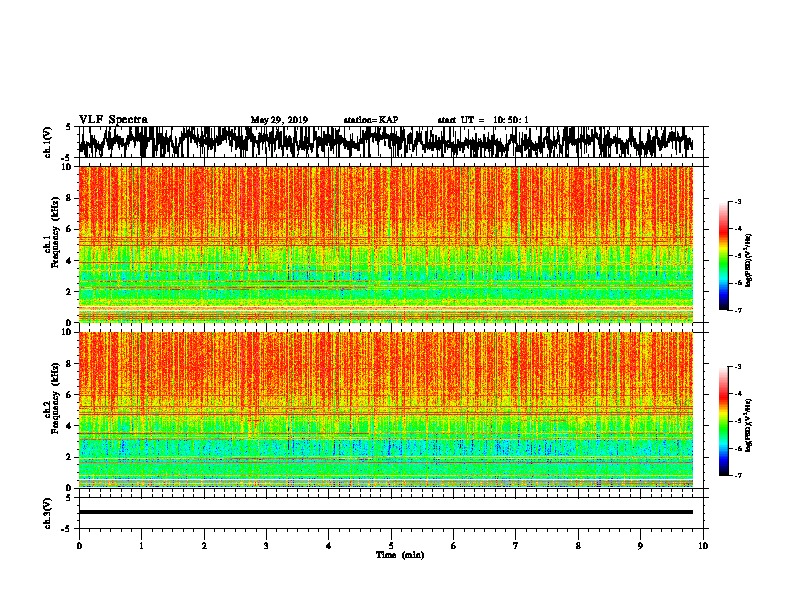Click the "station=KAP" label
Image resolution: width=792 pixels, height=612 pixels.
(x=371, y=120)
